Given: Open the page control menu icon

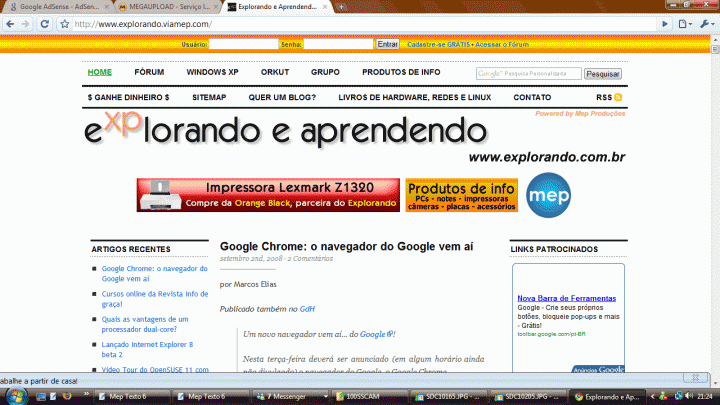Looking at the screenshot, I should point(685,24).
